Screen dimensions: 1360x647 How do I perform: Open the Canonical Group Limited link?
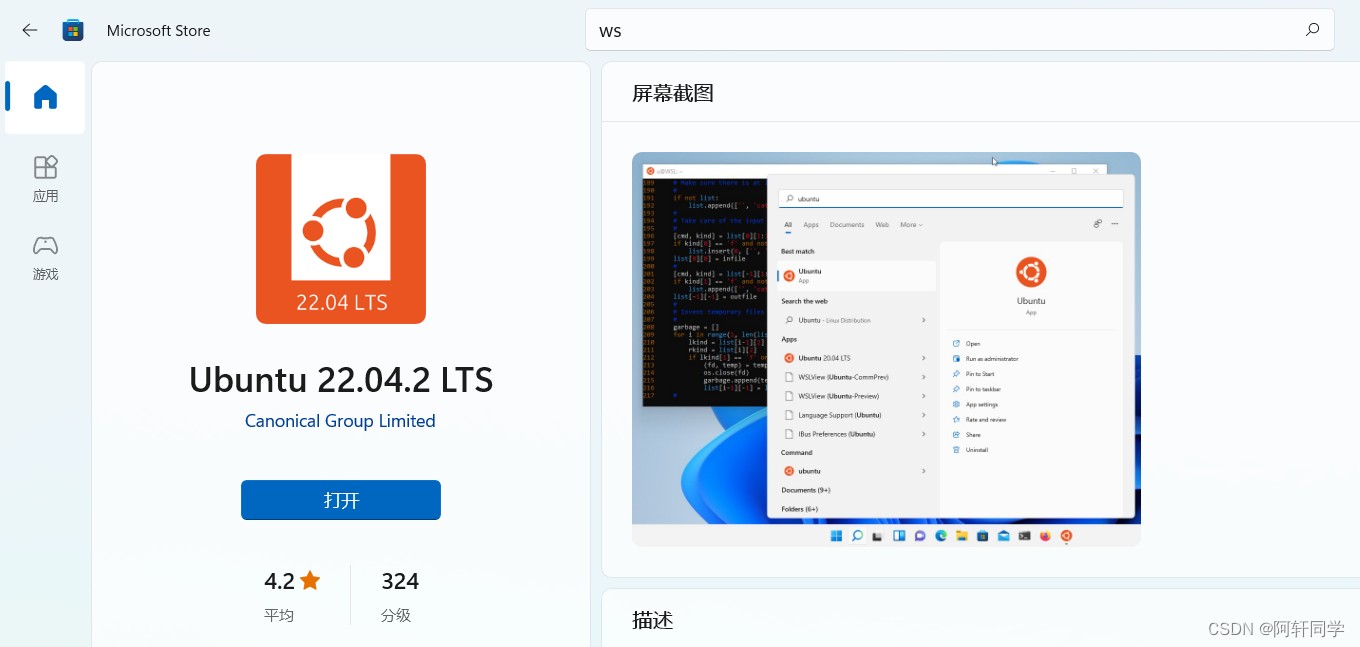click(340, 420)
